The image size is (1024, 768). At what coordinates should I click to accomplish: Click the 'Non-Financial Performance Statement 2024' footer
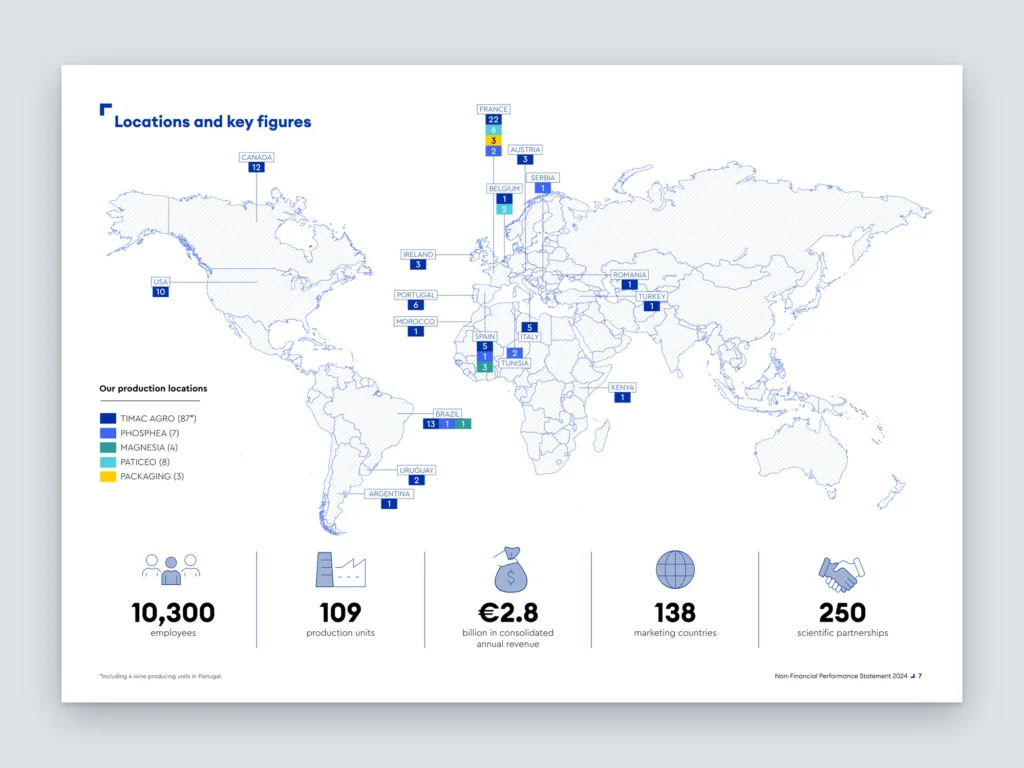tap(840, 677)
